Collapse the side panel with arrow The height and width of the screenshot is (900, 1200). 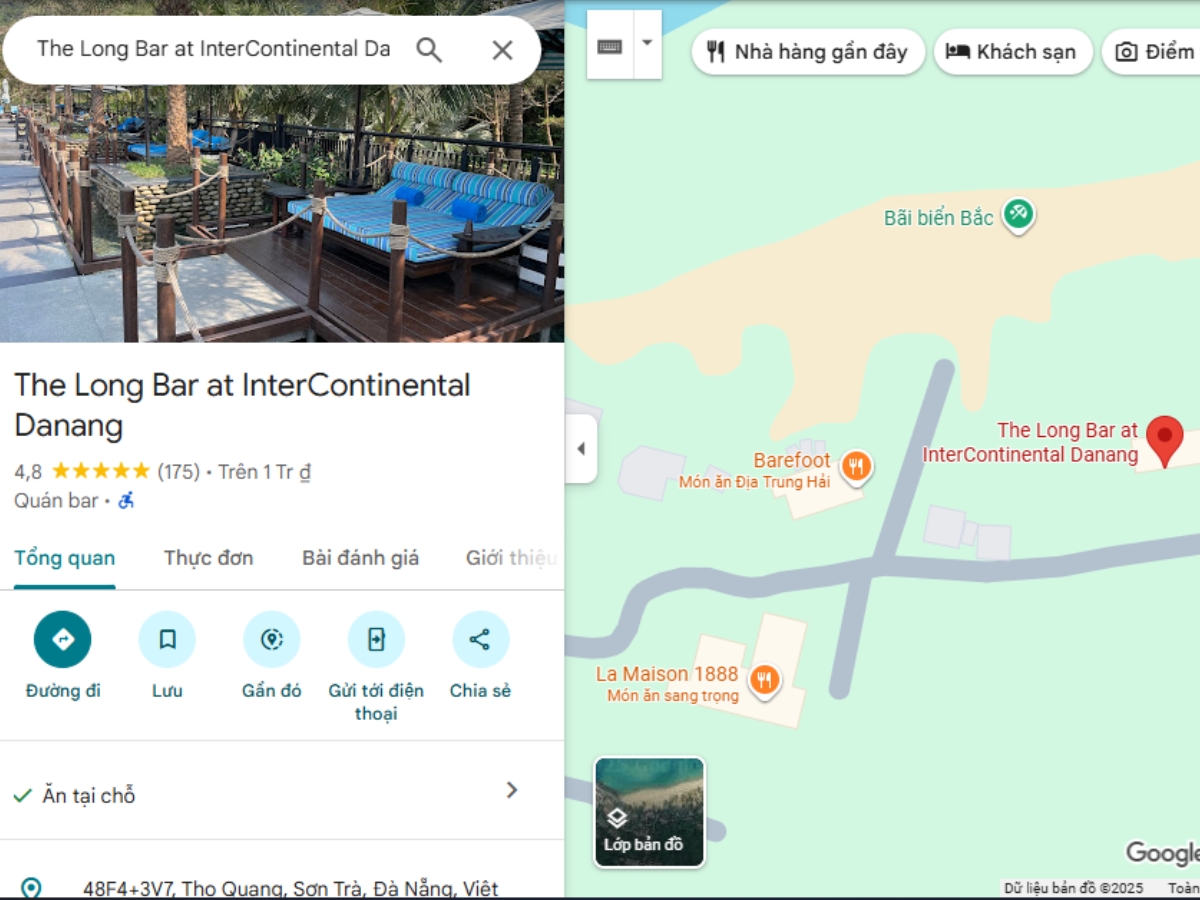point(581,449)
